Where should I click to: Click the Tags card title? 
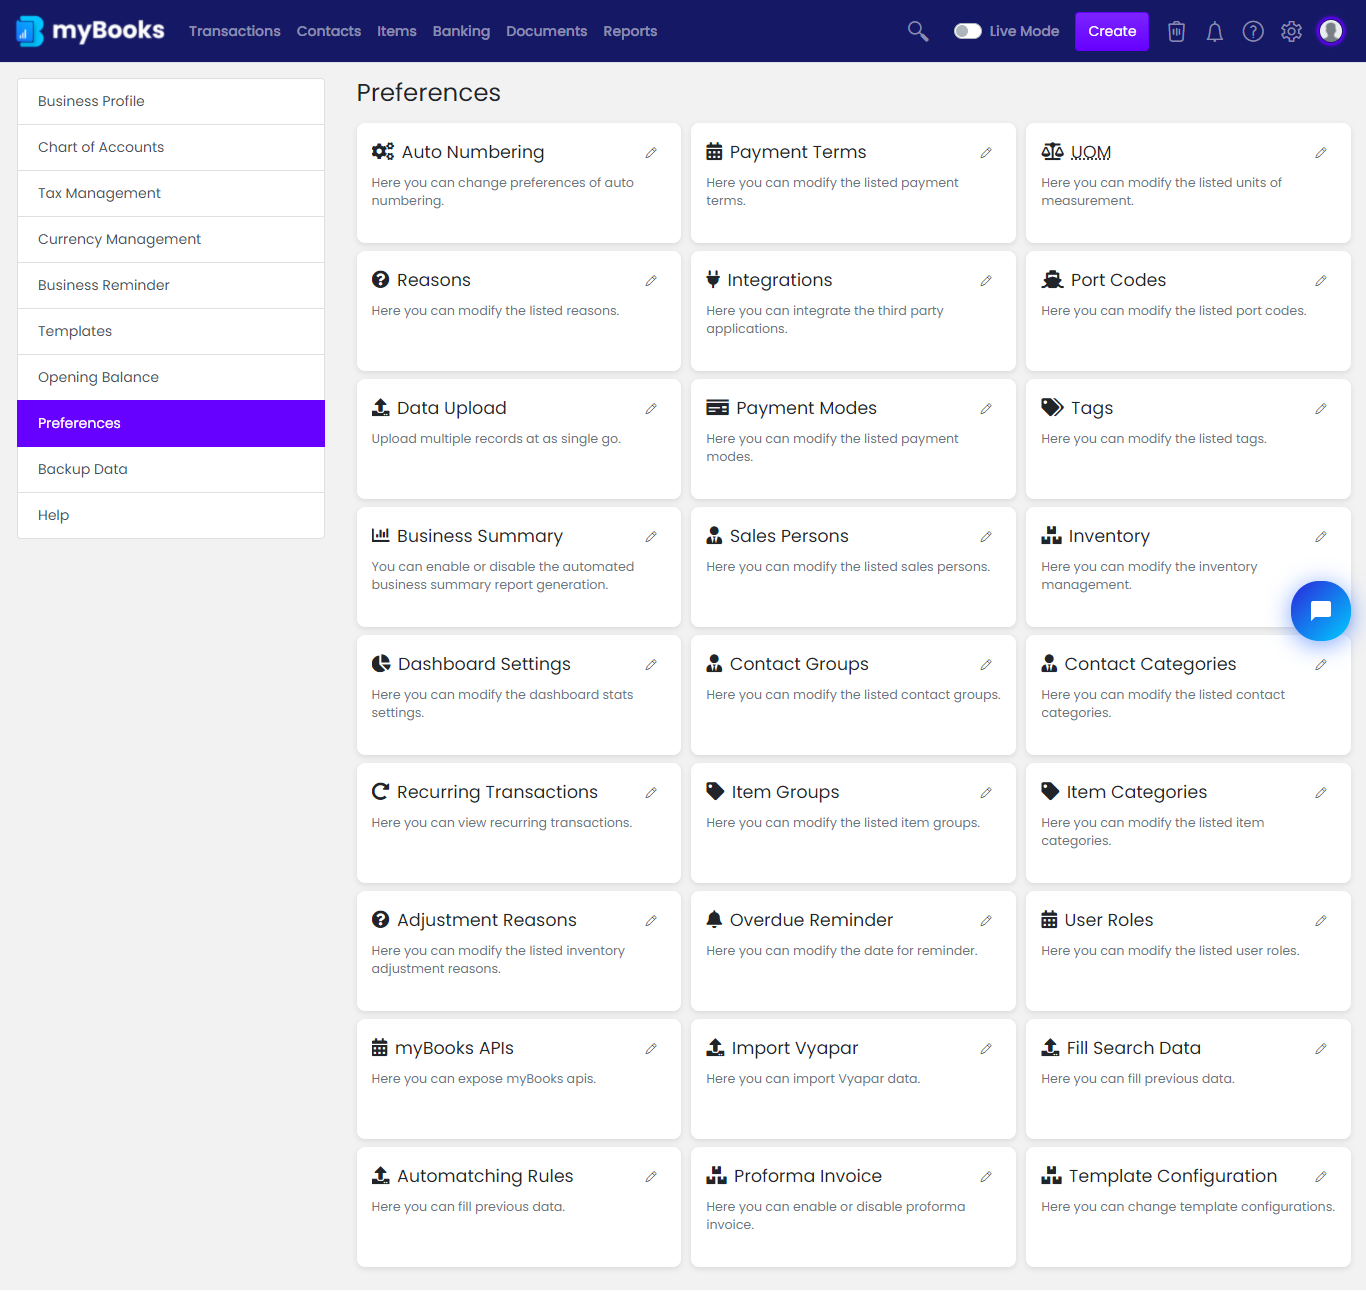(x=1092, y=408)
